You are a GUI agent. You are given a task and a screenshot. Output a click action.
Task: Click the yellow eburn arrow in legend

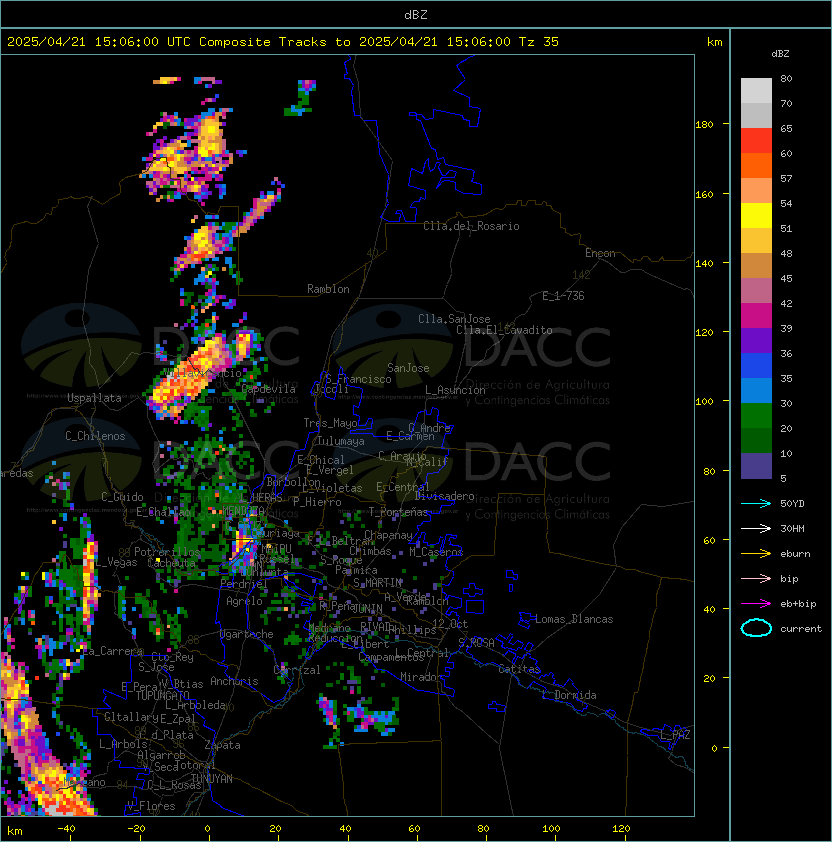[756, 554]
